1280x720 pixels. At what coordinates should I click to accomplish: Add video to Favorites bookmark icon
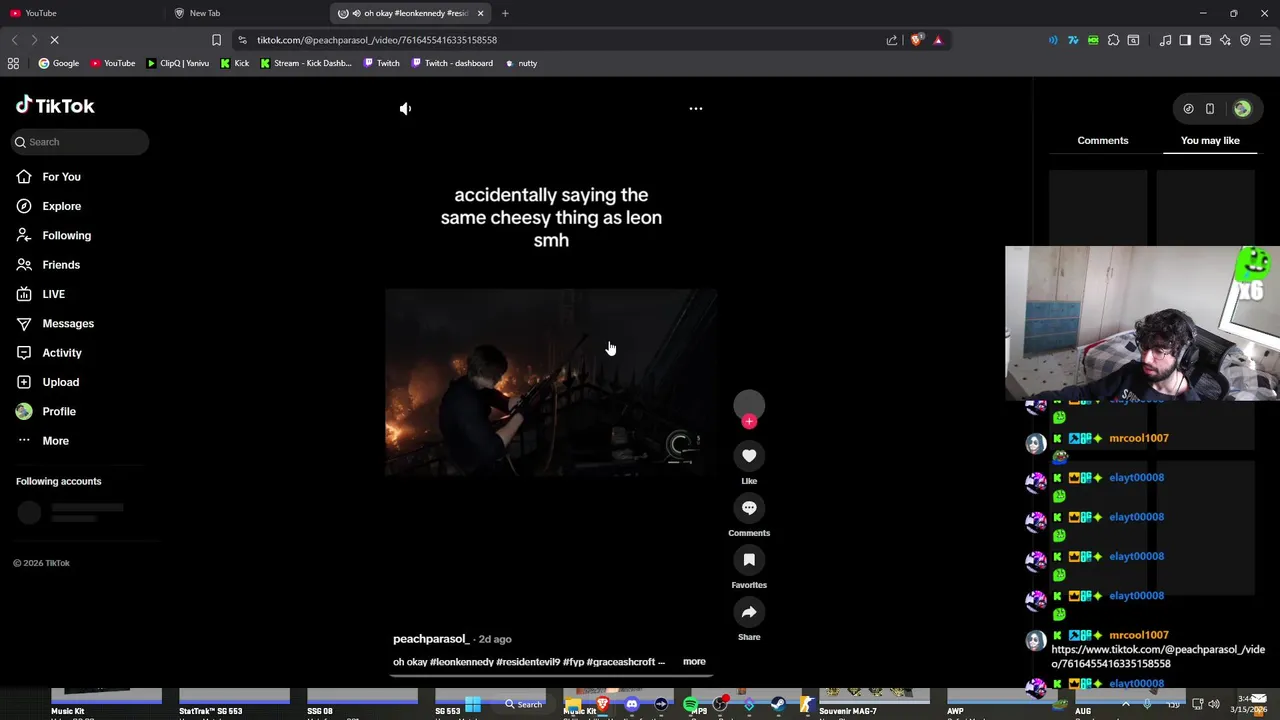(749, 560)
